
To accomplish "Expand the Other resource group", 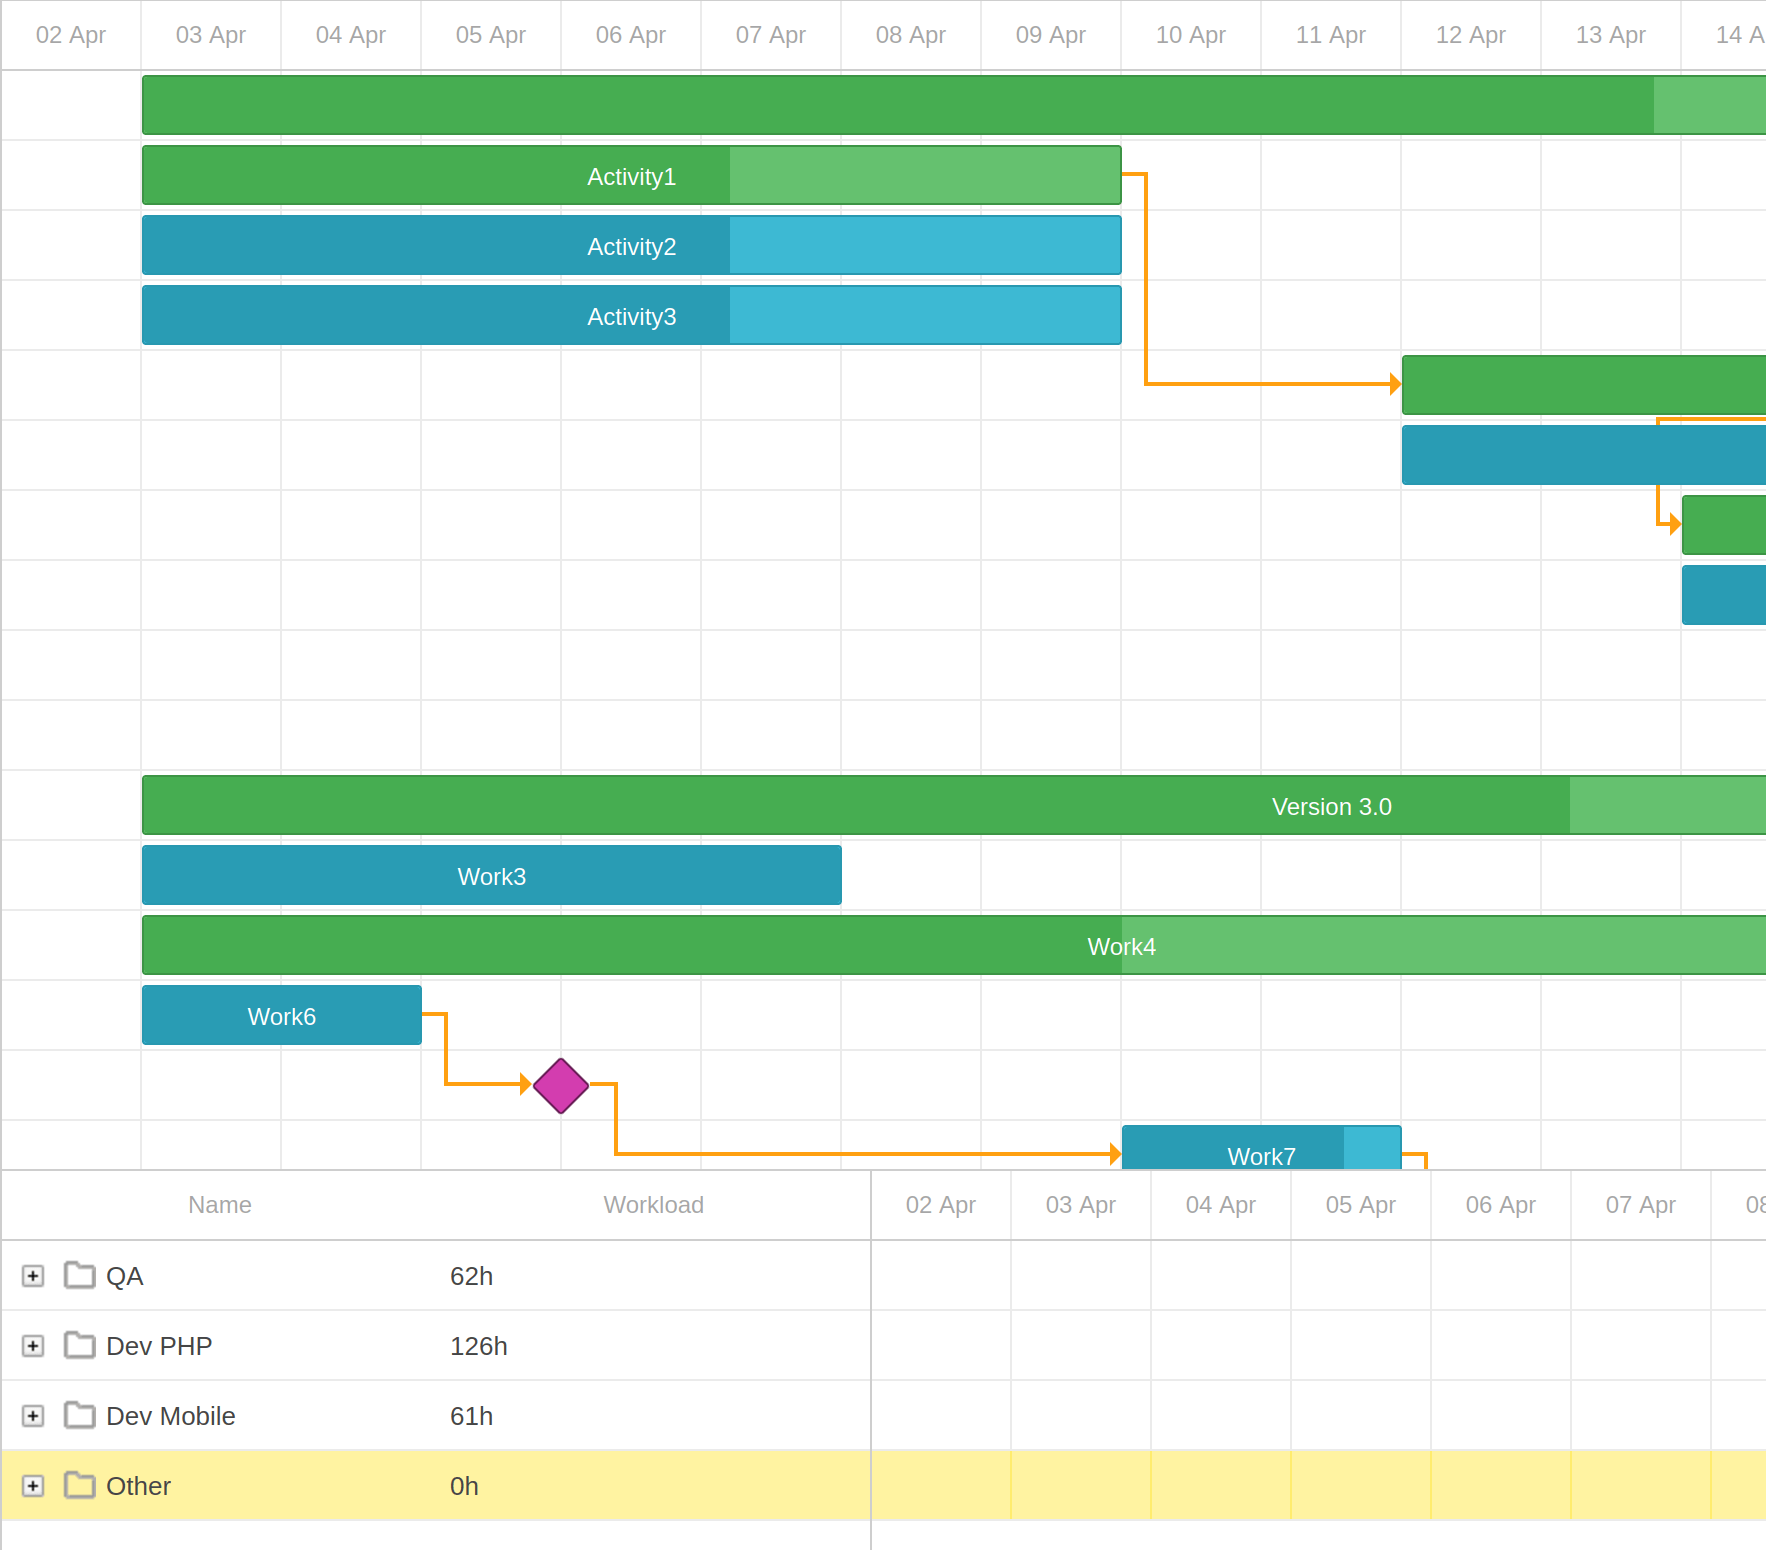I will tap(32, 1486).
